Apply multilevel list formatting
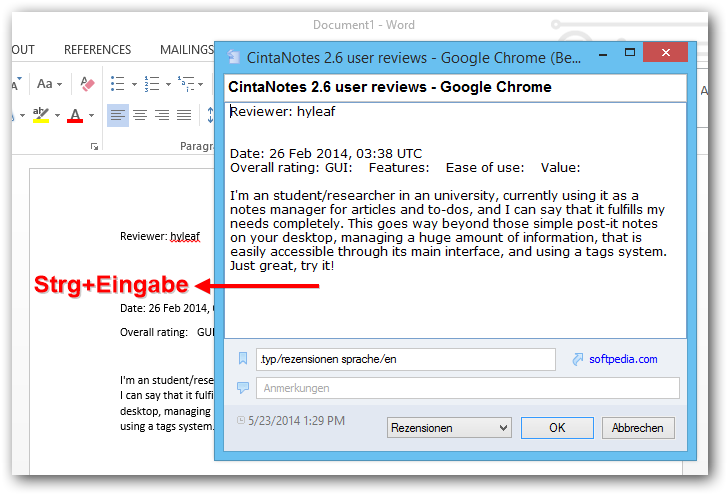This screenshot has height=495, width=728. pyautogui.click(x=186, y=84)
